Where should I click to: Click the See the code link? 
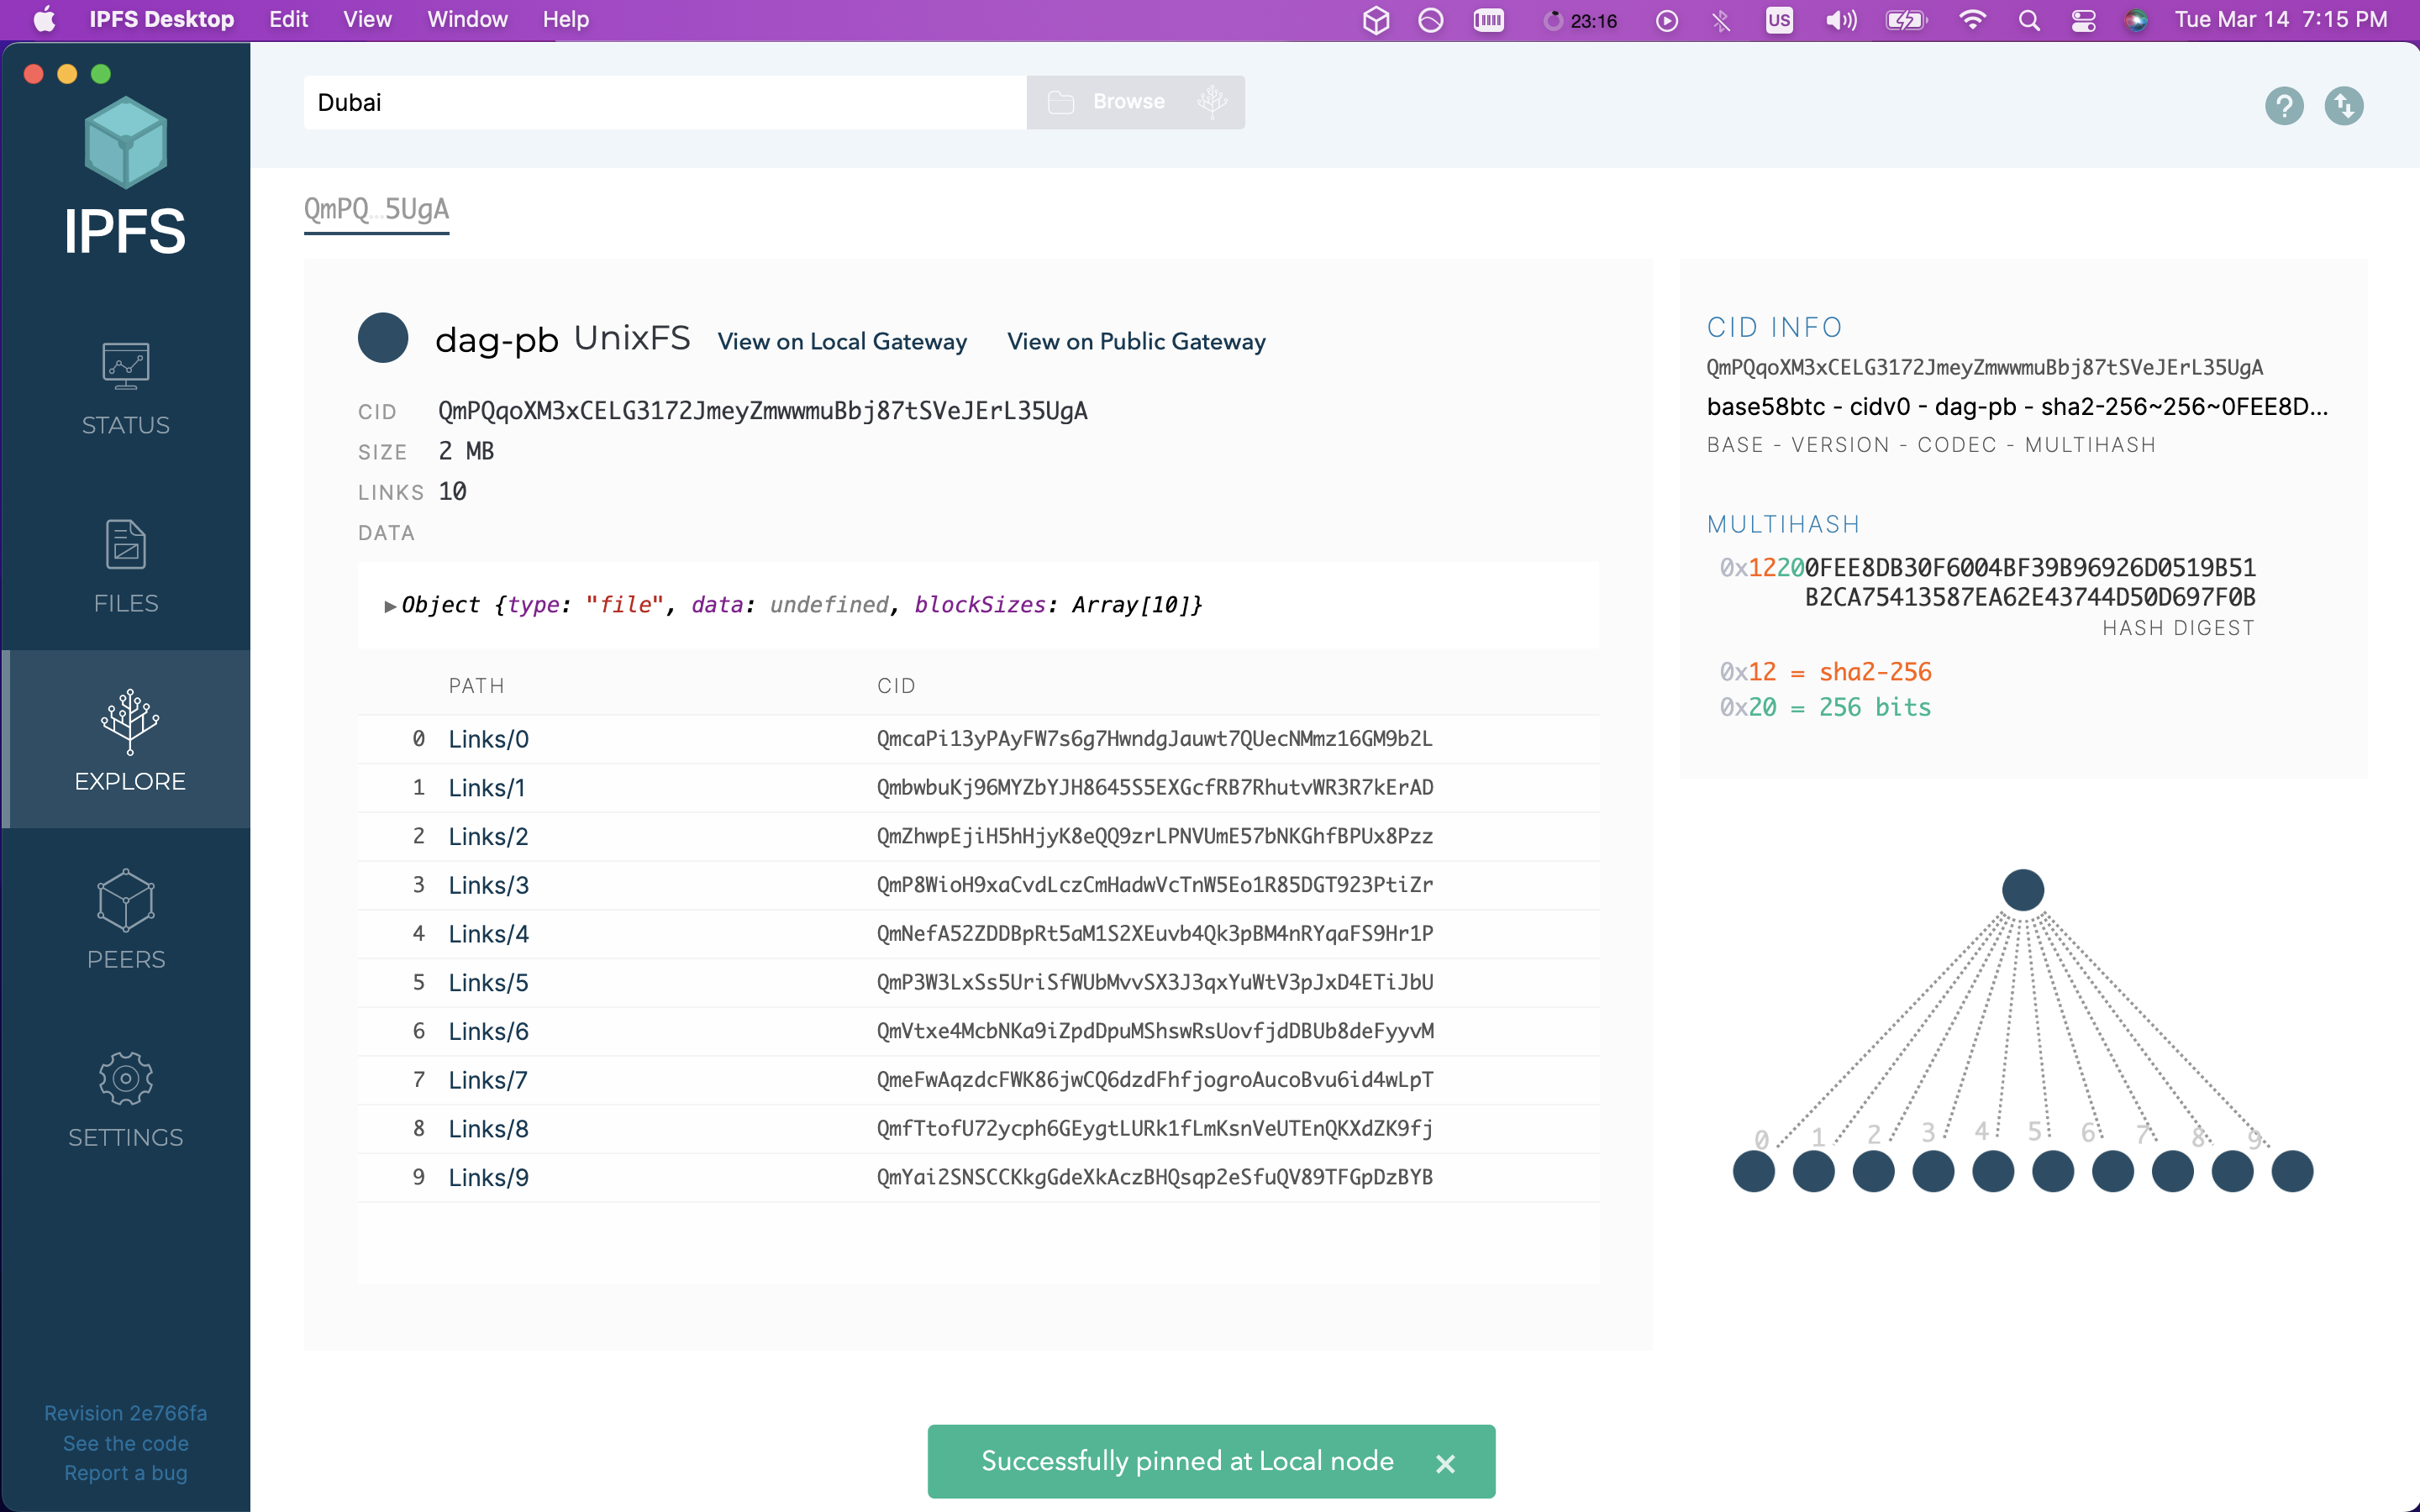click(x=126, y=1443)
